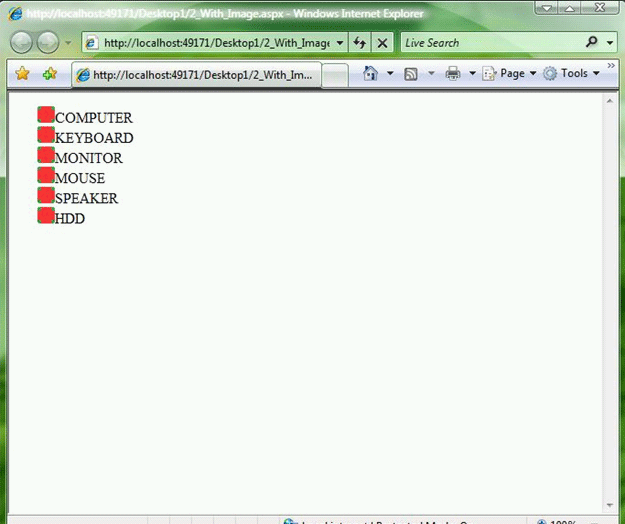Click the Stop loading X icon
The height and width of the screenshot is (524, 625).
click(382, 43)
